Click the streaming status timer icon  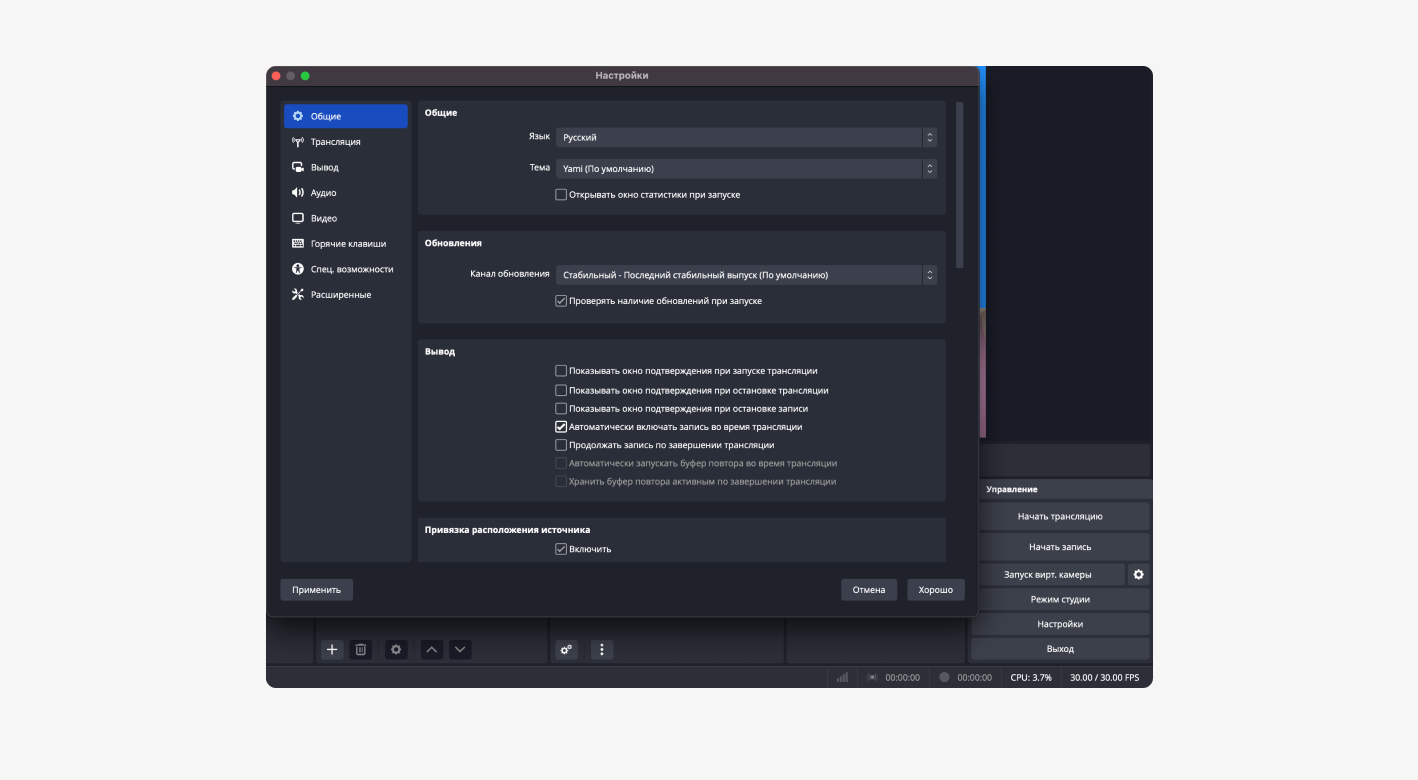872,677
